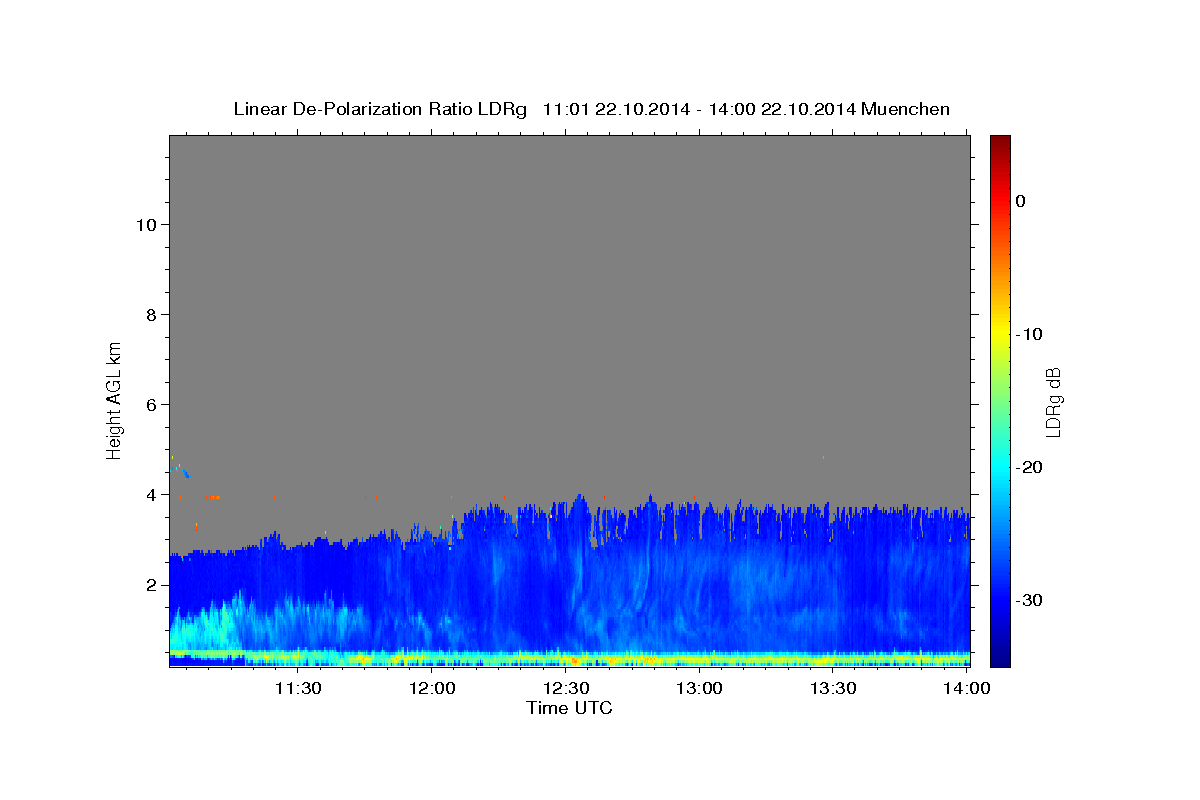The image size is (1200, 800).
Task: Click the colorbar value label -20
Action: (x=1028, y=467)
